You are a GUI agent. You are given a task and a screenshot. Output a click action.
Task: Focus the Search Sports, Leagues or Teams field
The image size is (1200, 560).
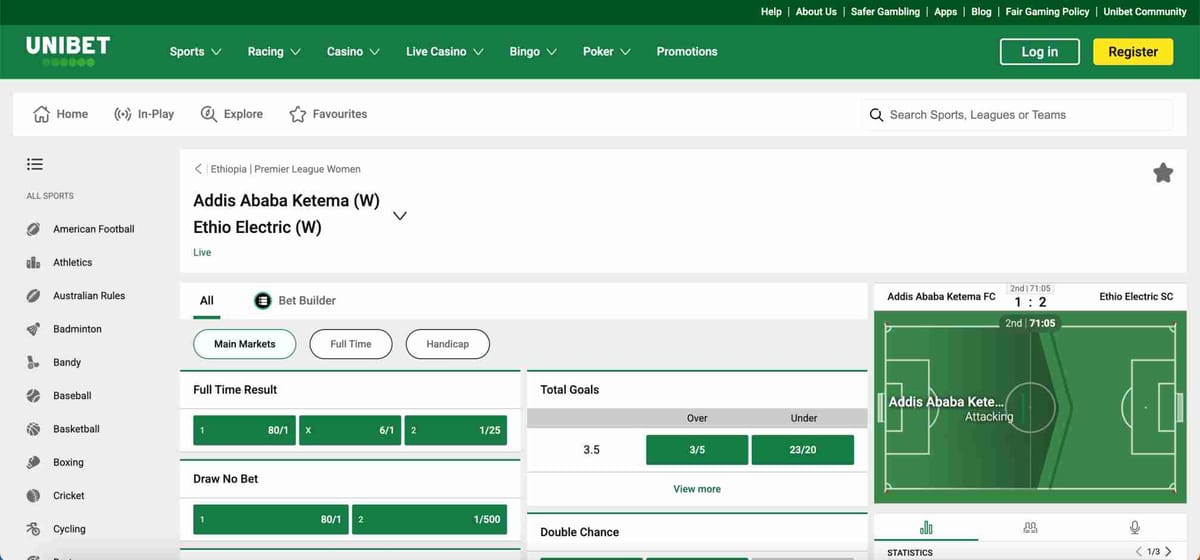coord(1017,115)
